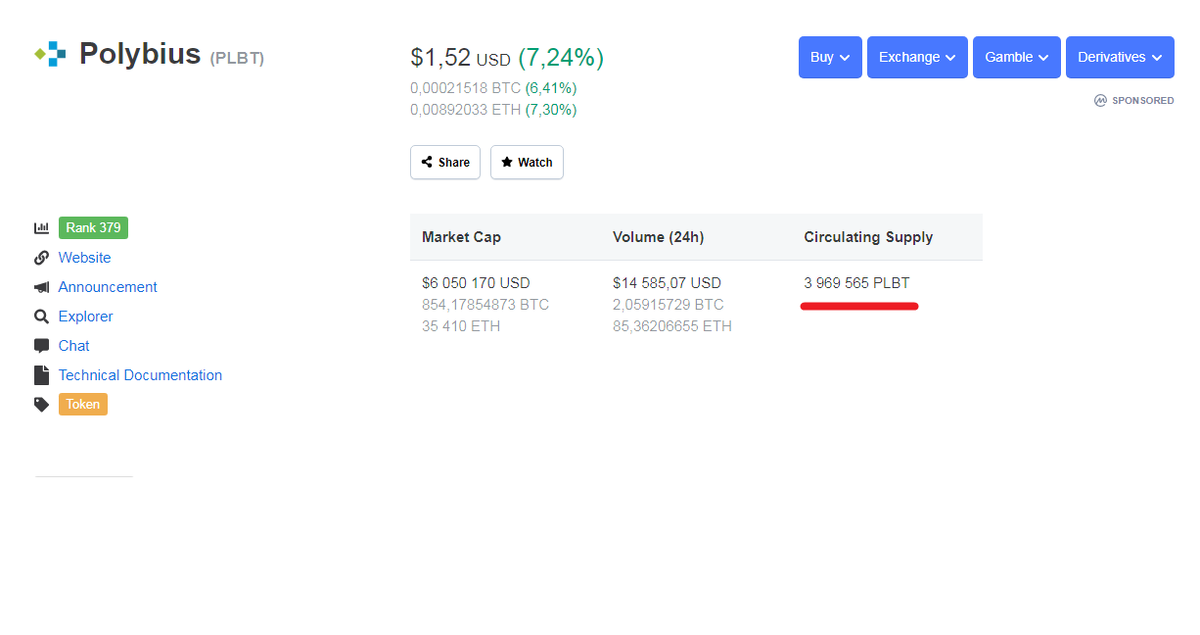Click the file icon beside Technical Documentation
The width and height of the screenshot is (1200, 635).
pyautogui.click(x=41, y=375)
